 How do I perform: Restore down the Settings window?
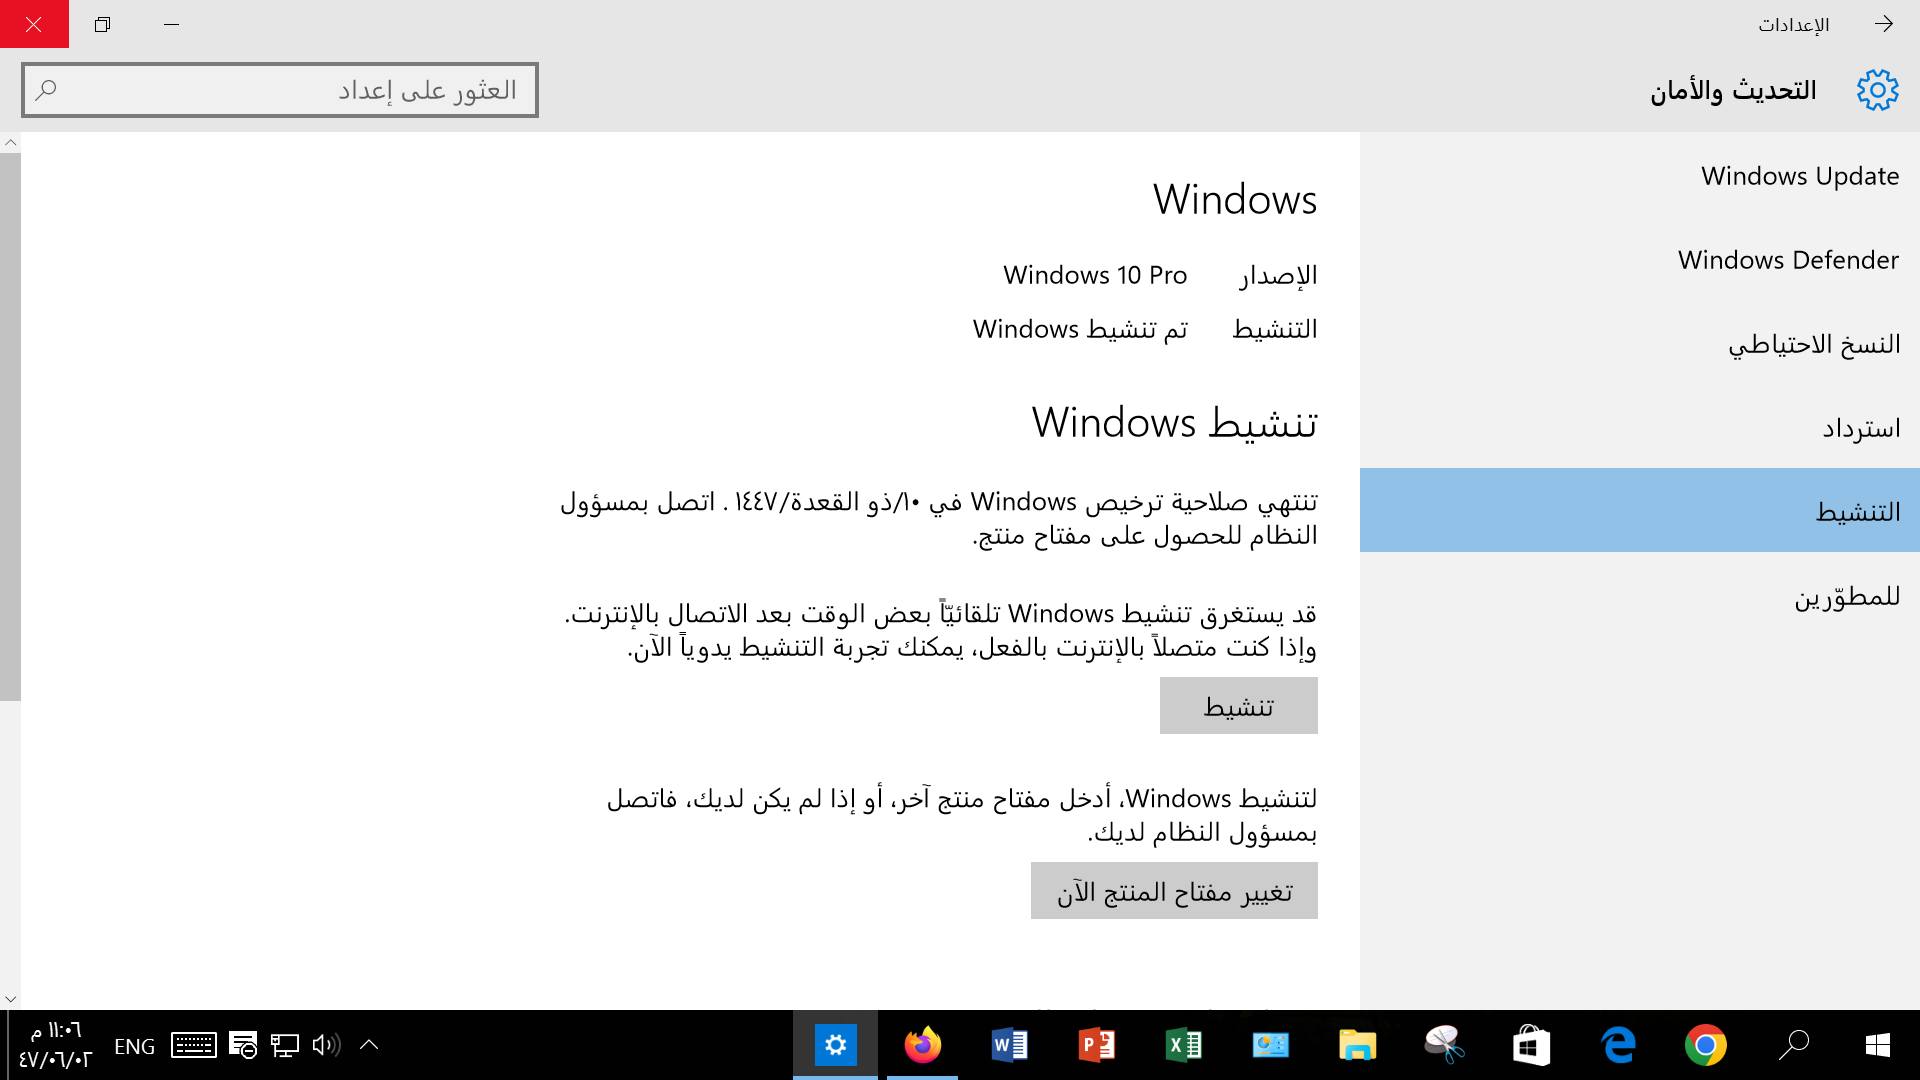tap(102, 24)
